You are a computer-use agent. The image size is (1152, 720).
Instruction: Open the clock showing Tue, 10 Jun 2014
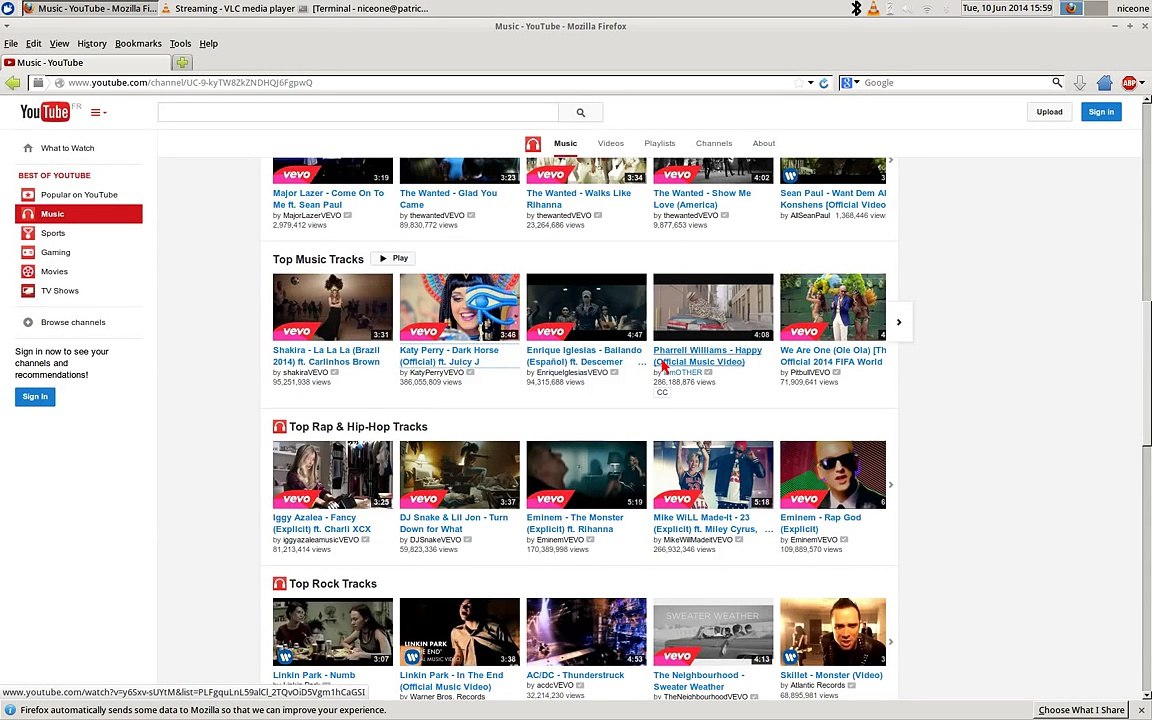pos(1007,8)
